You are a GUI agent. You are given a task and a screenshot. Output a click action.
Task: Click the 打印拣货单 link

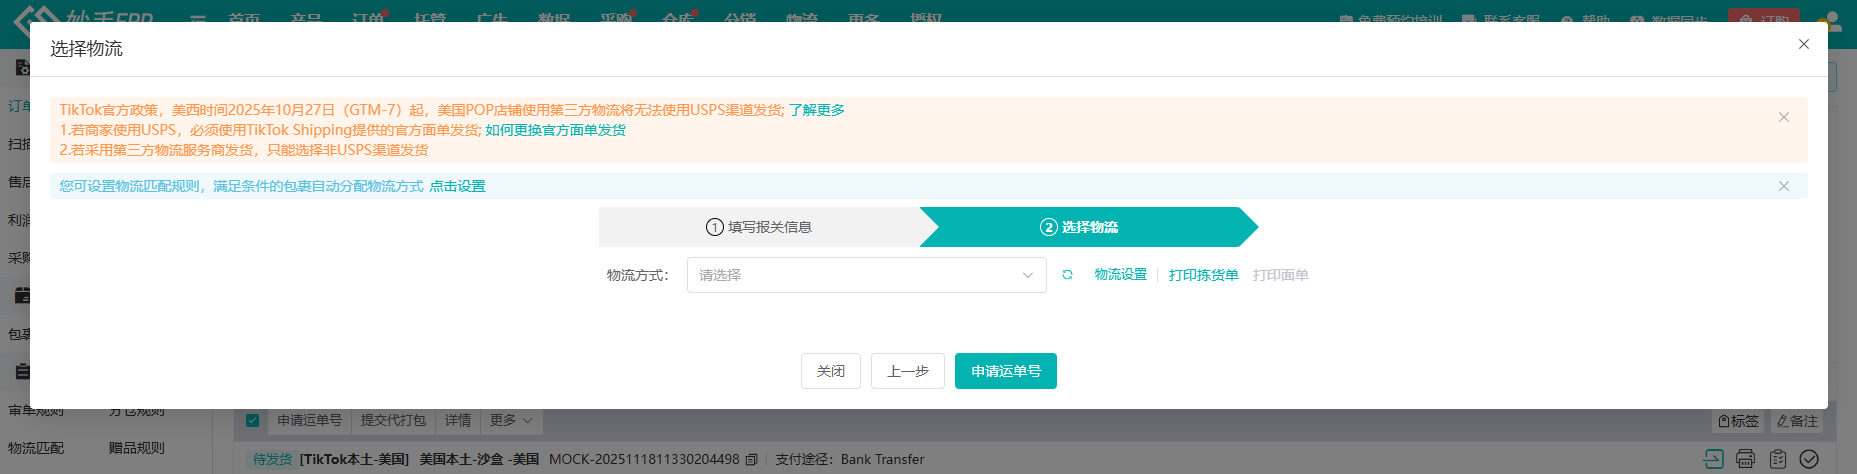pyautogui.click(x=1203, y=275)
